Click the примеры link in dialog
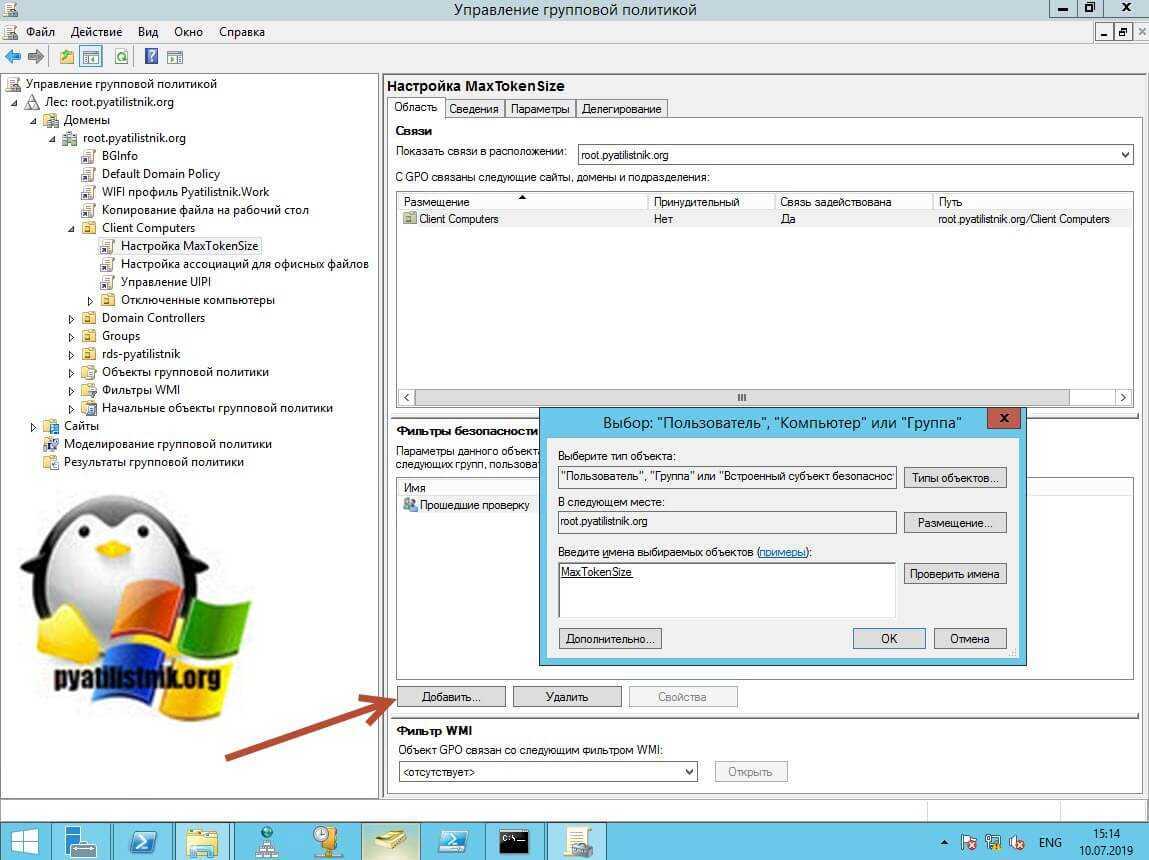 782,552
